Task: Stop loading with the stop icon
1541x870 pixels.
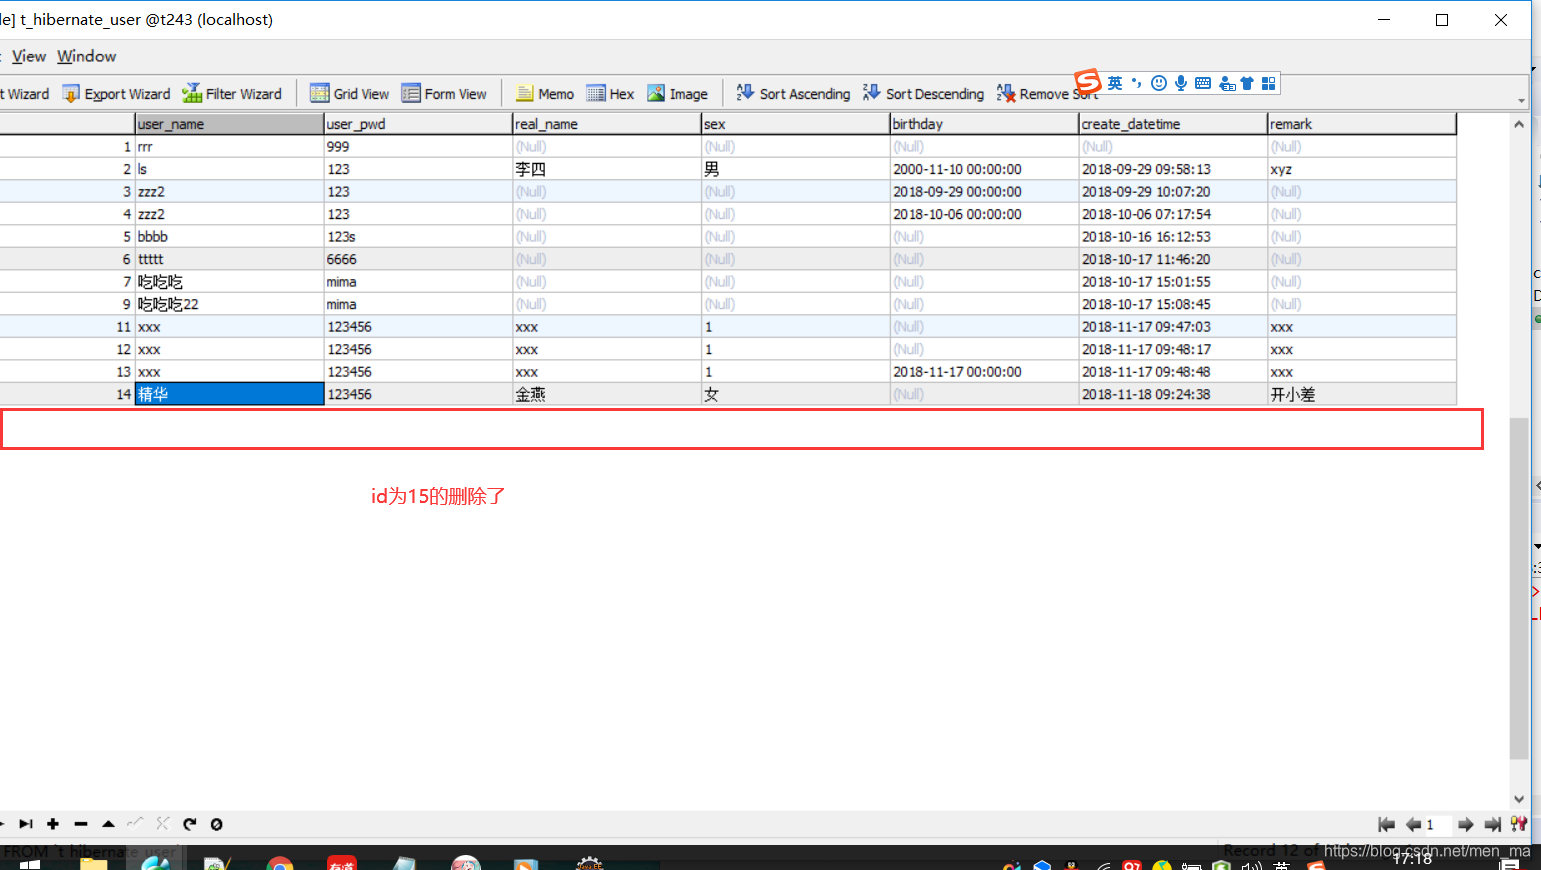Action: [216, 824]
